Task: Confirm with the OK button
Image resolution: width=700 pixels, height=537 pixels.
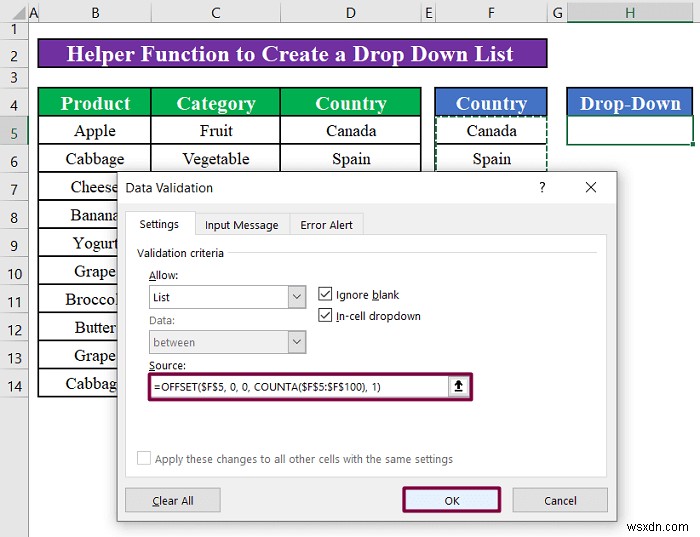Action: click(452, 500)
